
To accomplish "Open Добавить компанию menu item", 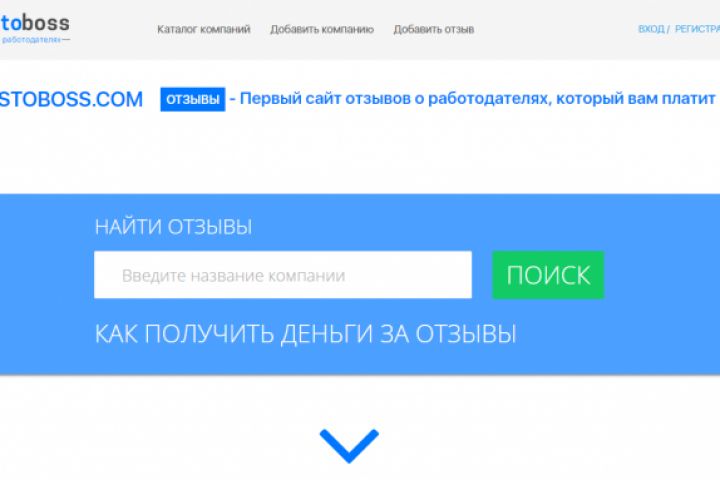I will pos(322,29).
